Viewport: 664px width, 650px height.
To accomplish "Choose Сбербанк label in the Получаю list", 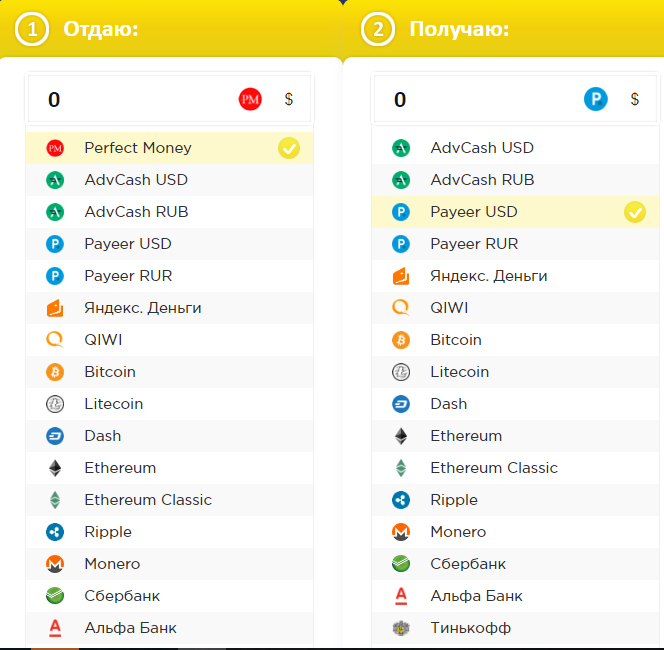I will click(x=468, y=564).
